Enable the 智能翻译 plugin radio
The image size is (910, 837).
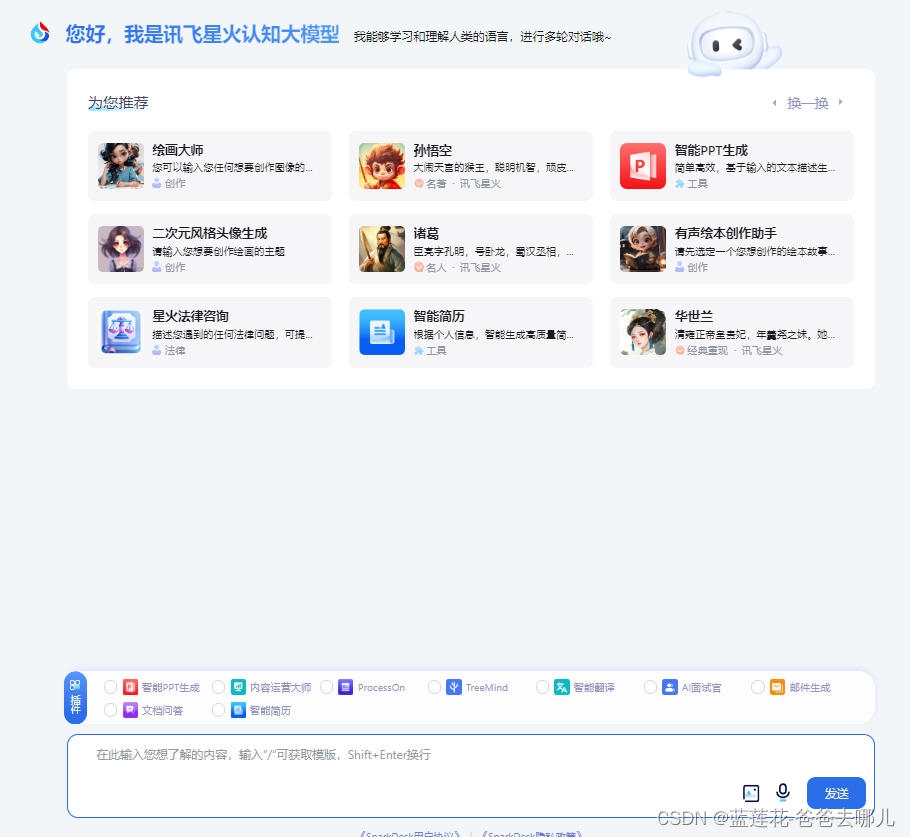coord(542,687)
